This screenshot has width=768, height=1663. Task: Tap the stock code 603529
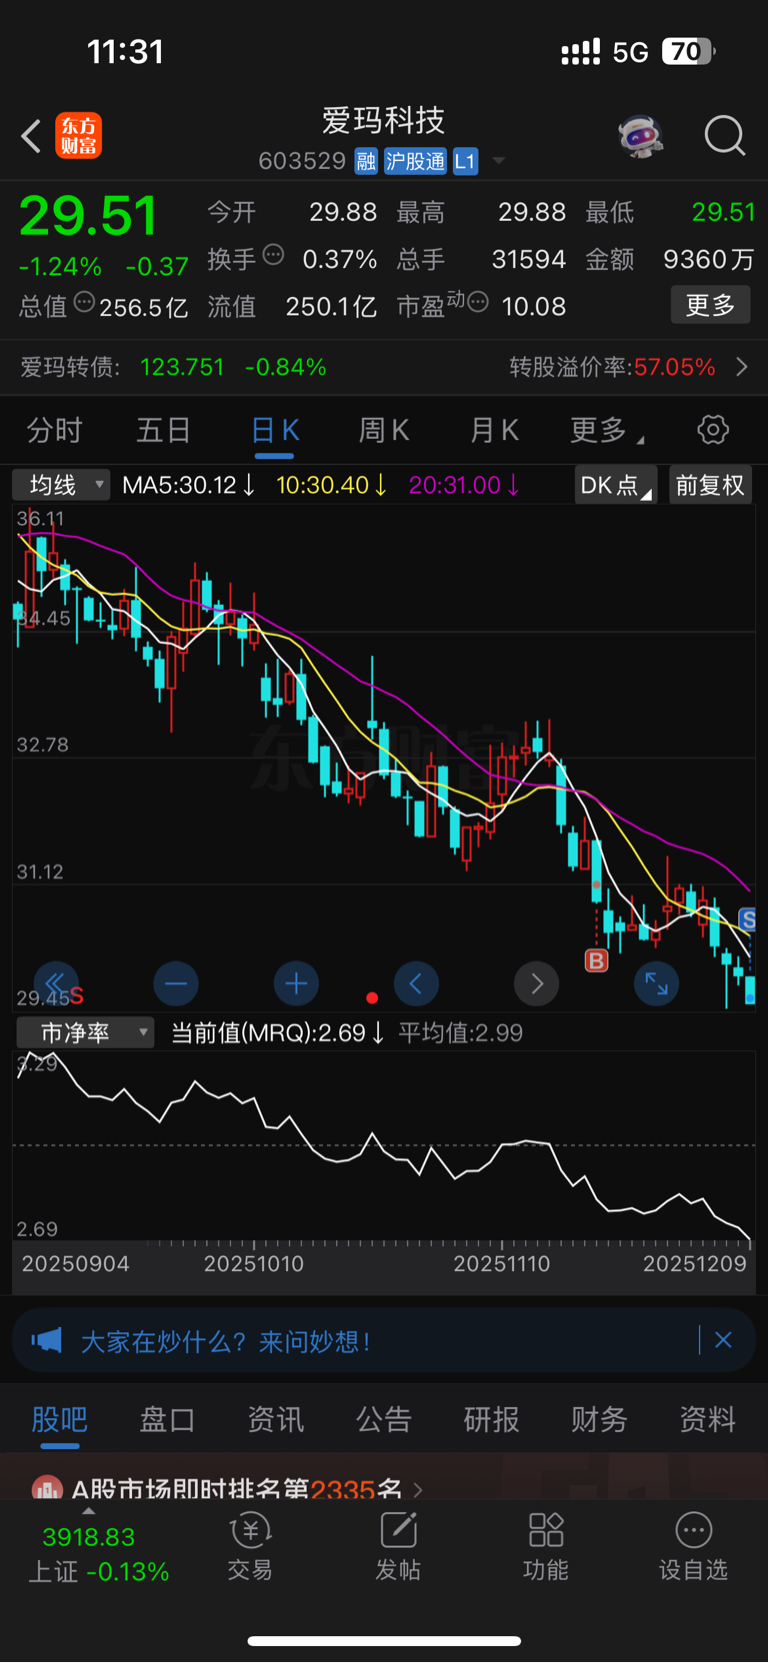tap(302, 161)
